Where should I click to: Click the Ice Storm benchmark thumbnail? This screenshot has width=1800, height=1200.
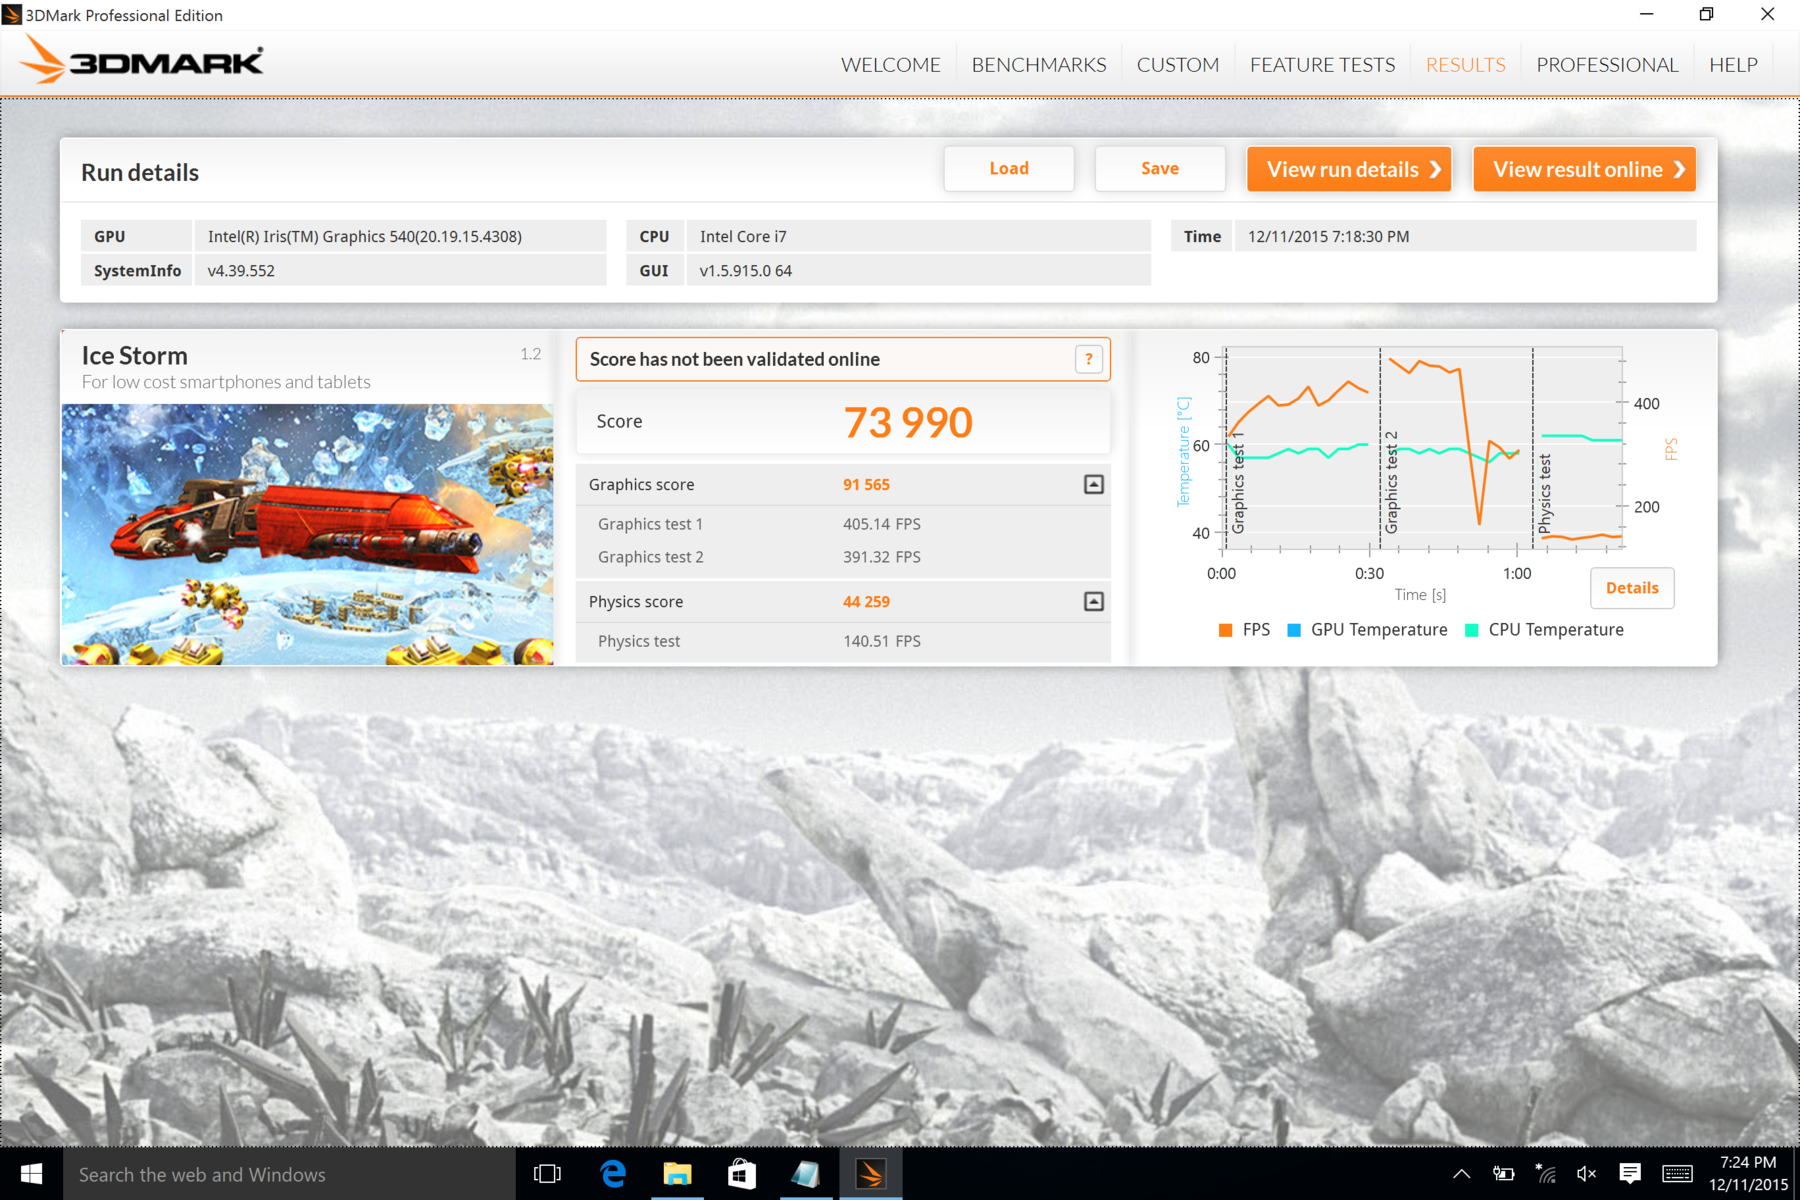click(307, 534)
